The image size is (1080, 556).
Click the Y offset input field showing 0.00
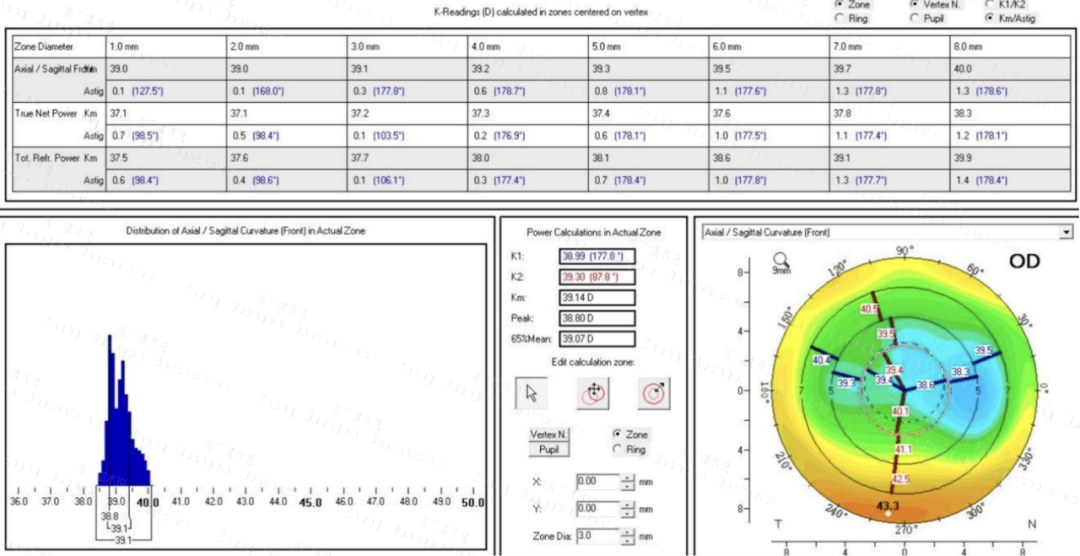click(x=598, y=510)
